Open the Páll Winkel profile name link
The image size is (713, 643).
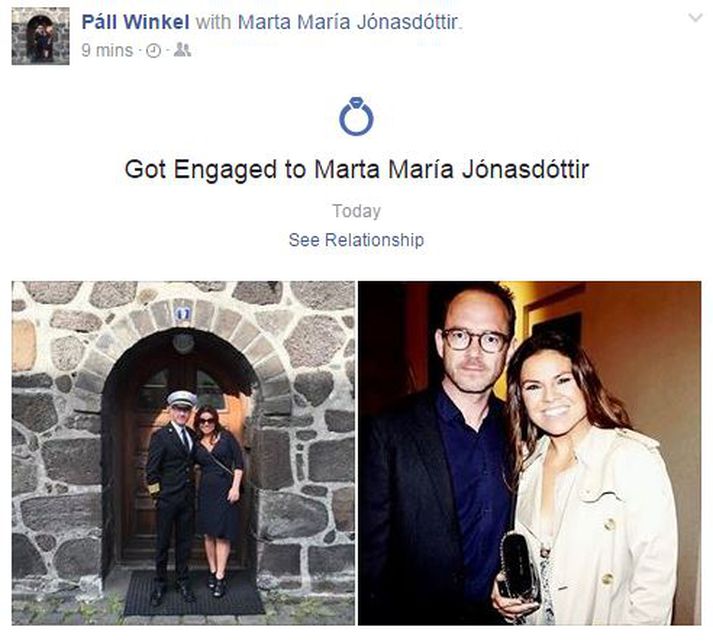[136, 21]
